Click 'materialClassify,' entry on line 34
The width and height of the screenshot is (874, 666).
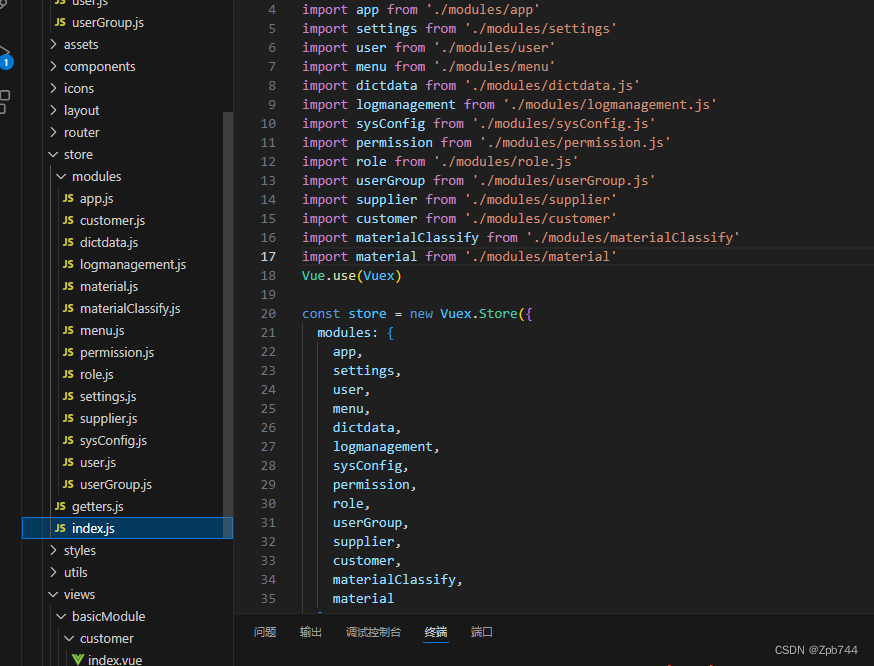[398, 580]
